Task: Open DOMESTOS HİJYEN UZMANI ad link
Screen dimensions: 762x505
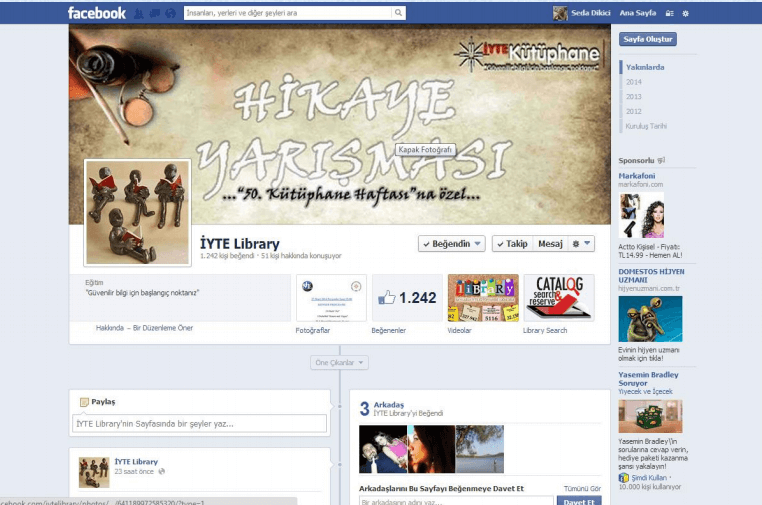Action: [x=651, y=276]
